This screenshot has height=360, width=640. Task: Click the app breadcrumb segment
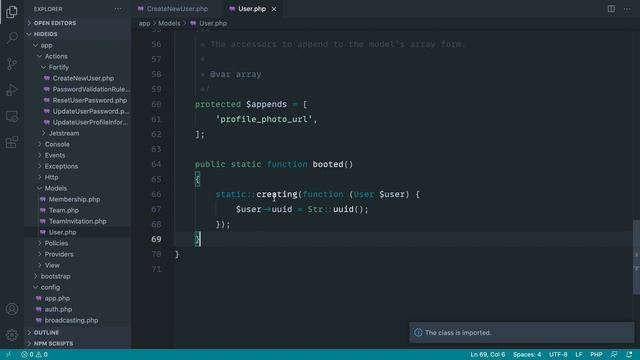click(x=144, y=23)
